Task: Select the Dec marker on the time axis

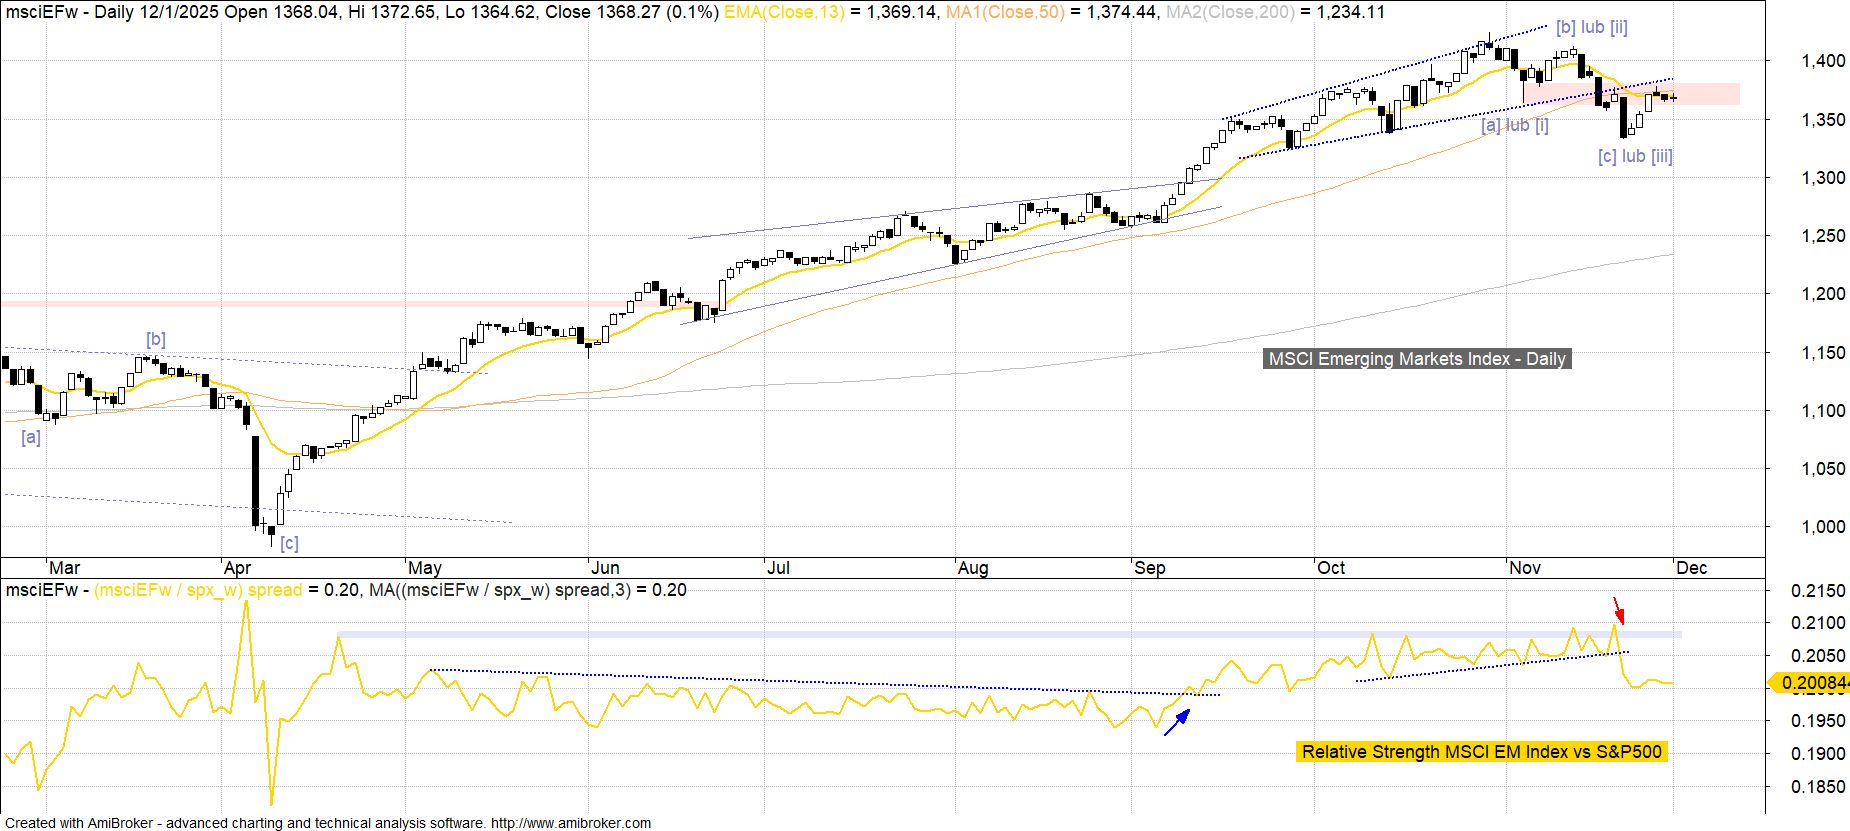Action: pyautogui.click(x=1691, y=568)
